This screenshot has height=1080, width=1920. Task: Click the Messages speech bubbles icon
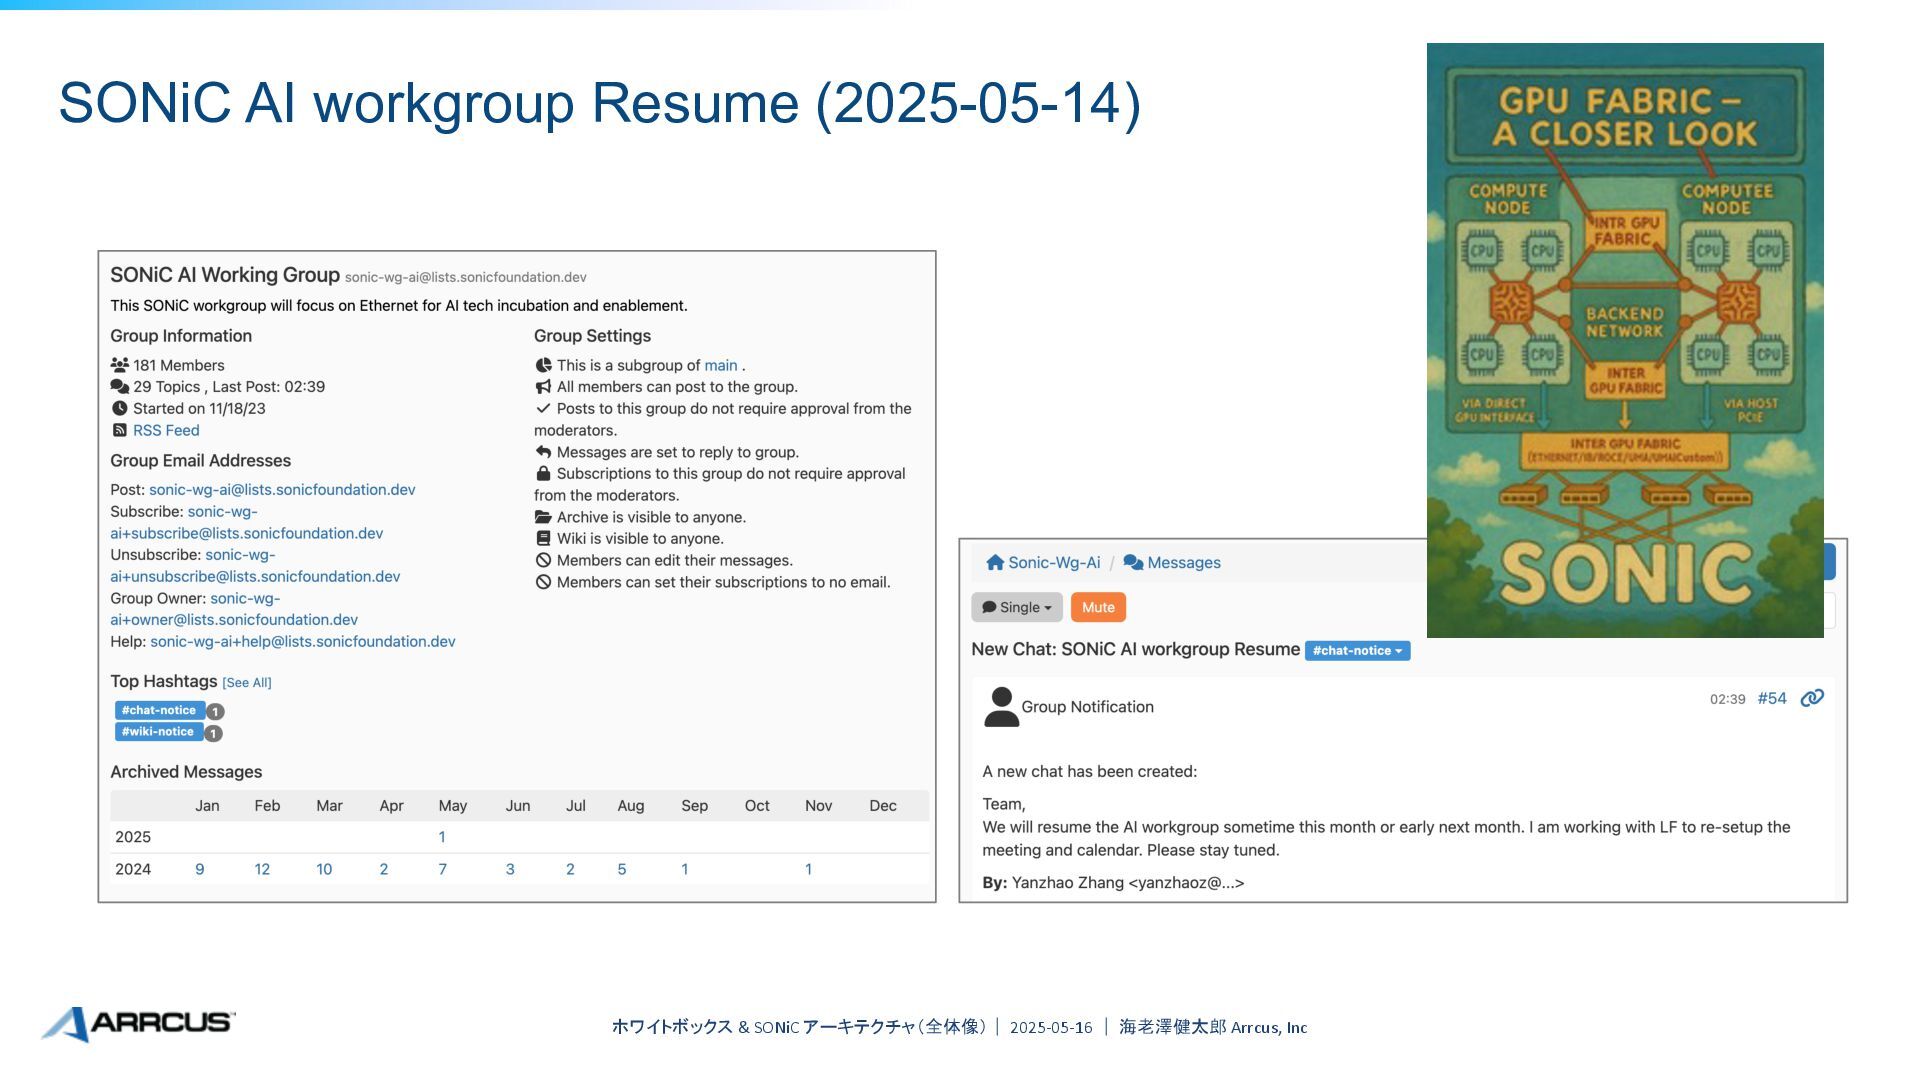(x=1133, y=562)
